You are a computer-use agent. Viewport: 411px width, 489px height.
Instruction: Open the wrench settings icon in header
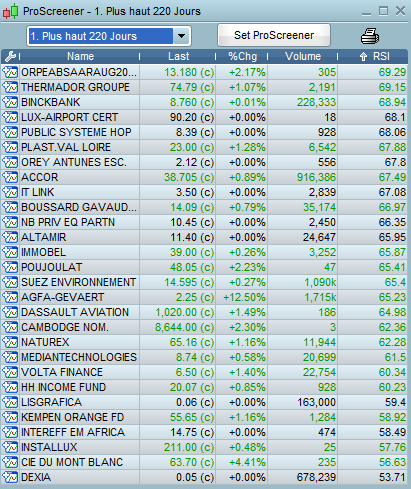pos(10,57)
